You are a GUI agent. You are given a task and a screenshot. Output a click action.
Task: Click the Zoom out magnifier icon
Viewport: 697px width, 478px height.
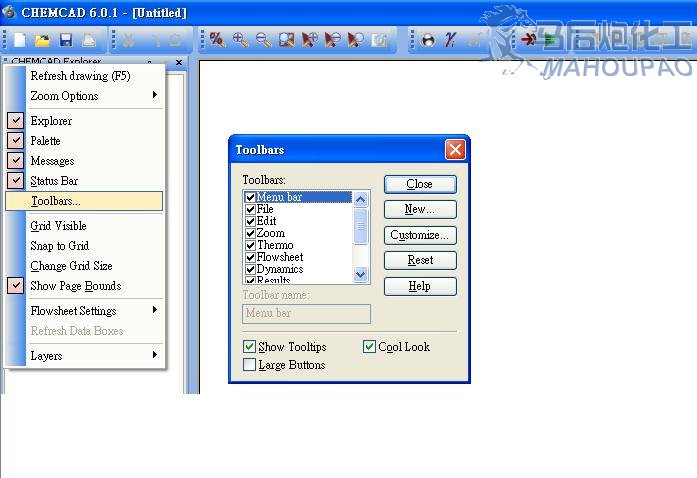pos(263,40)
